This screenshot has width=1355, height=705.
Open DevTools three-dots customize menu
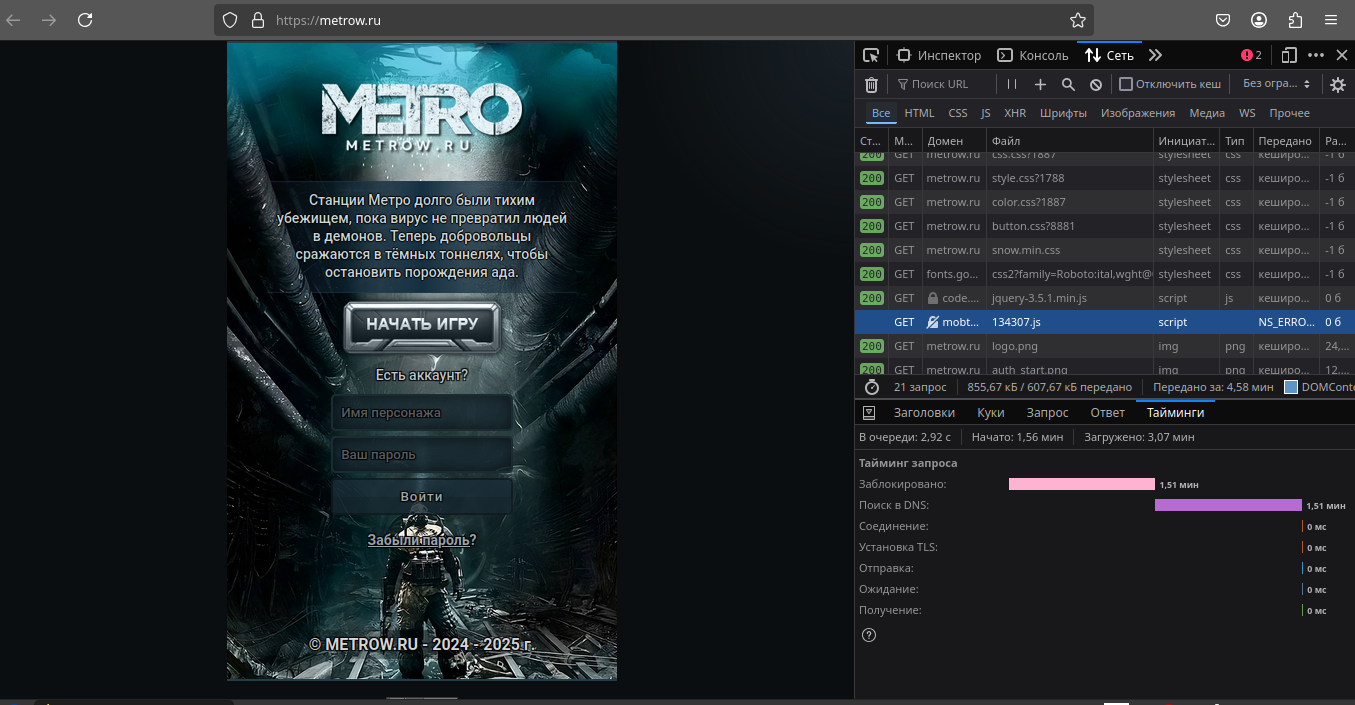click(x=1316, y=55)
